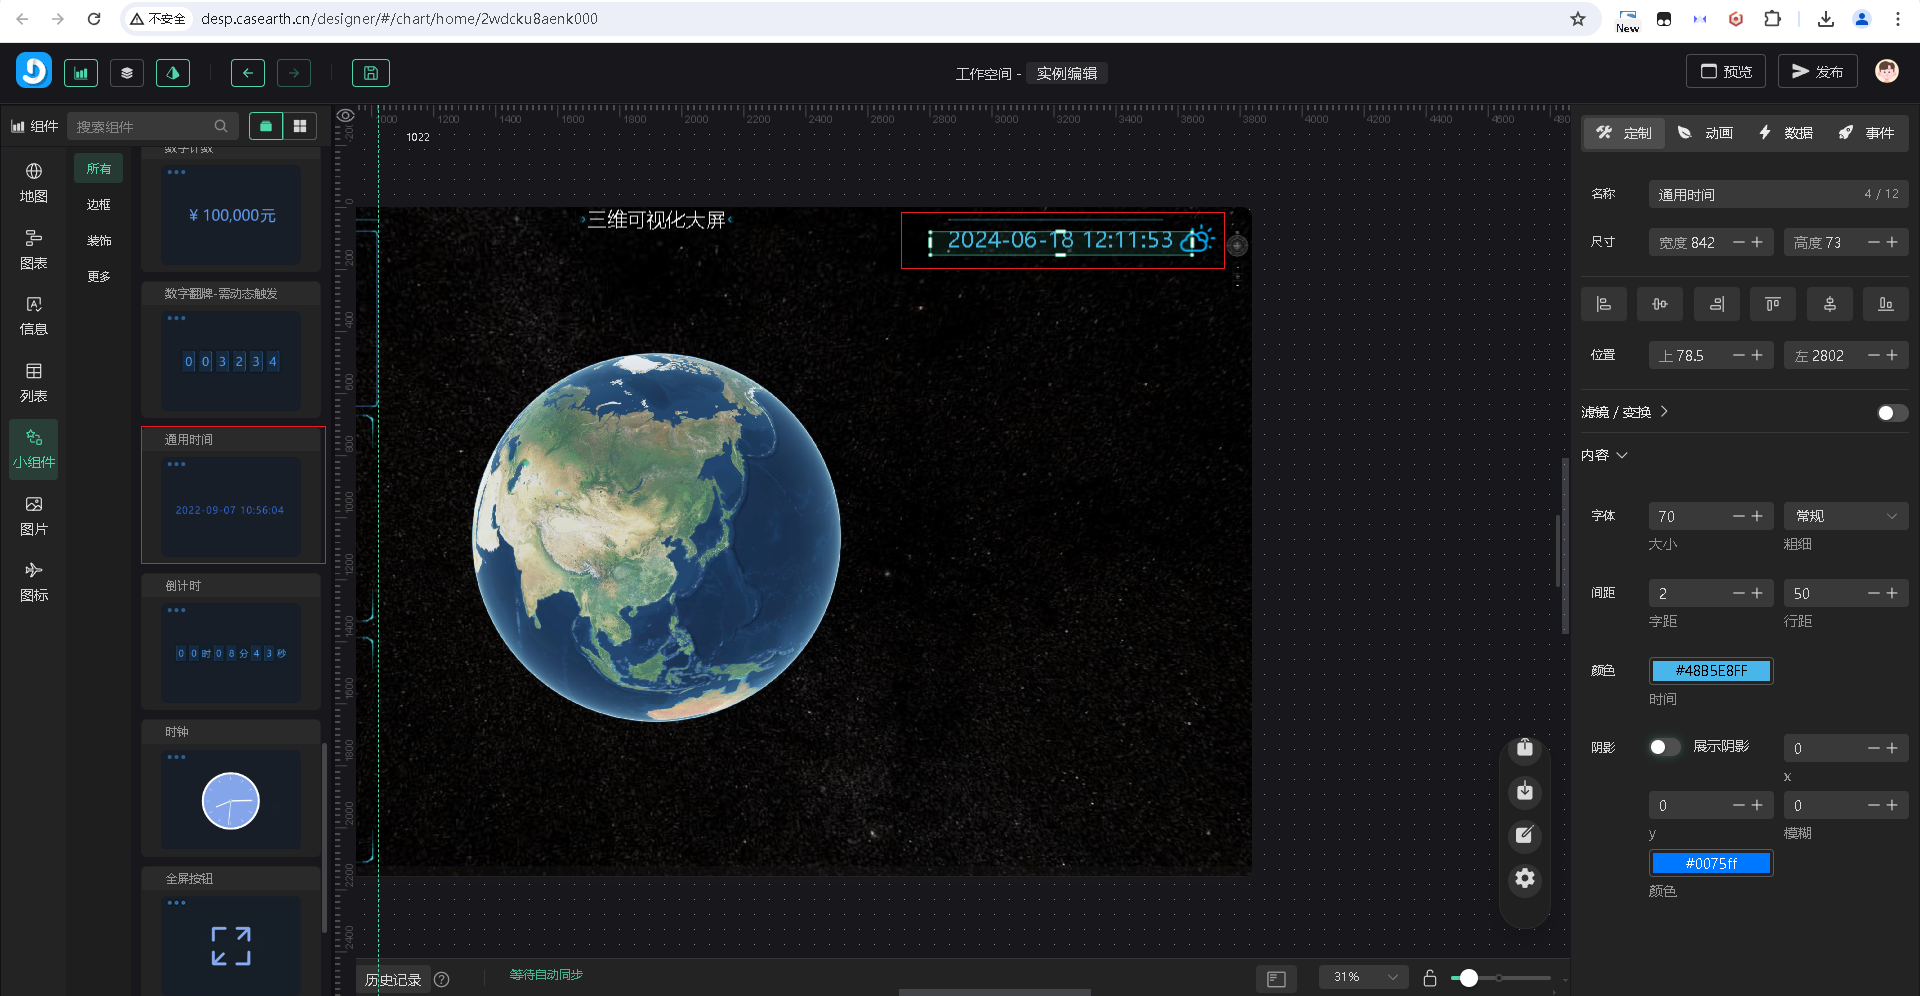Viewport: 1920px width, 996px height.
Task: Click the bar chart icon in toolbar
Action: tap(81, 73)
